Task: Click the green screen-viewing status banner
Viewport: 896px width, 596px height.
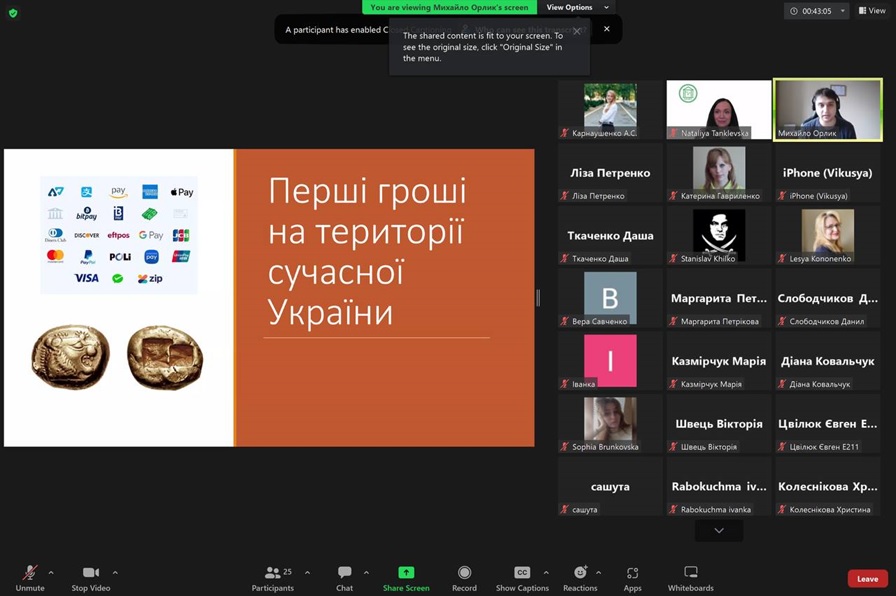Action: pos(449,7)
